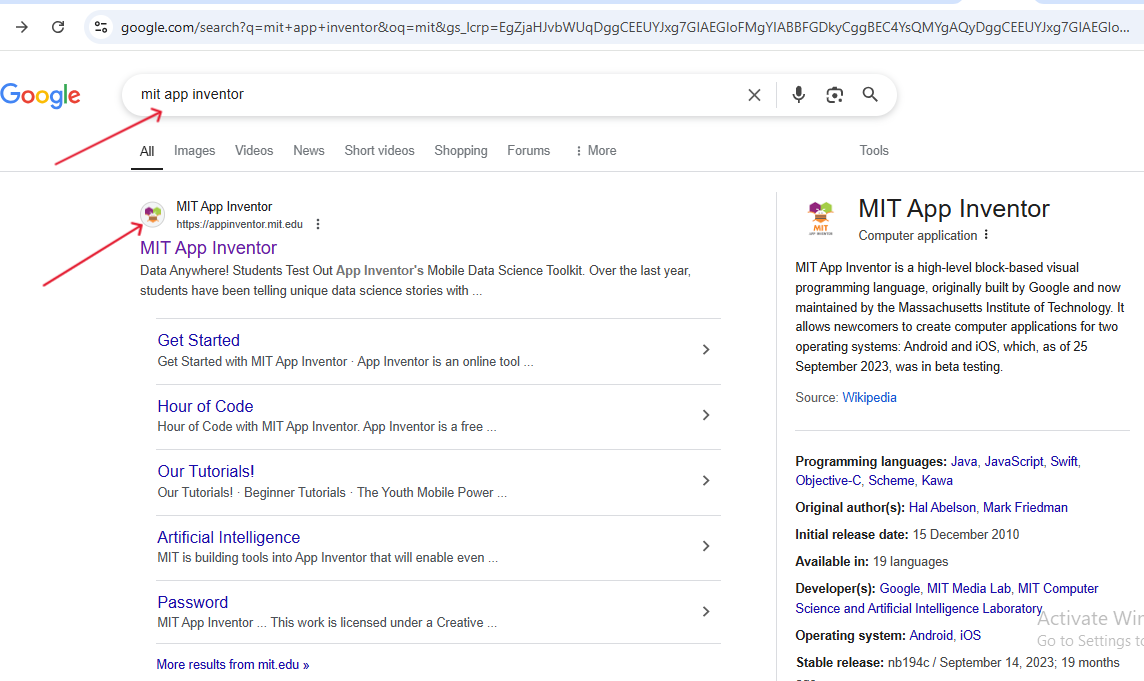The image size is (1144, 681).
Task: Open Our Tutorials! sitelink
Action: pyautogui.click(x=206, y=472)
